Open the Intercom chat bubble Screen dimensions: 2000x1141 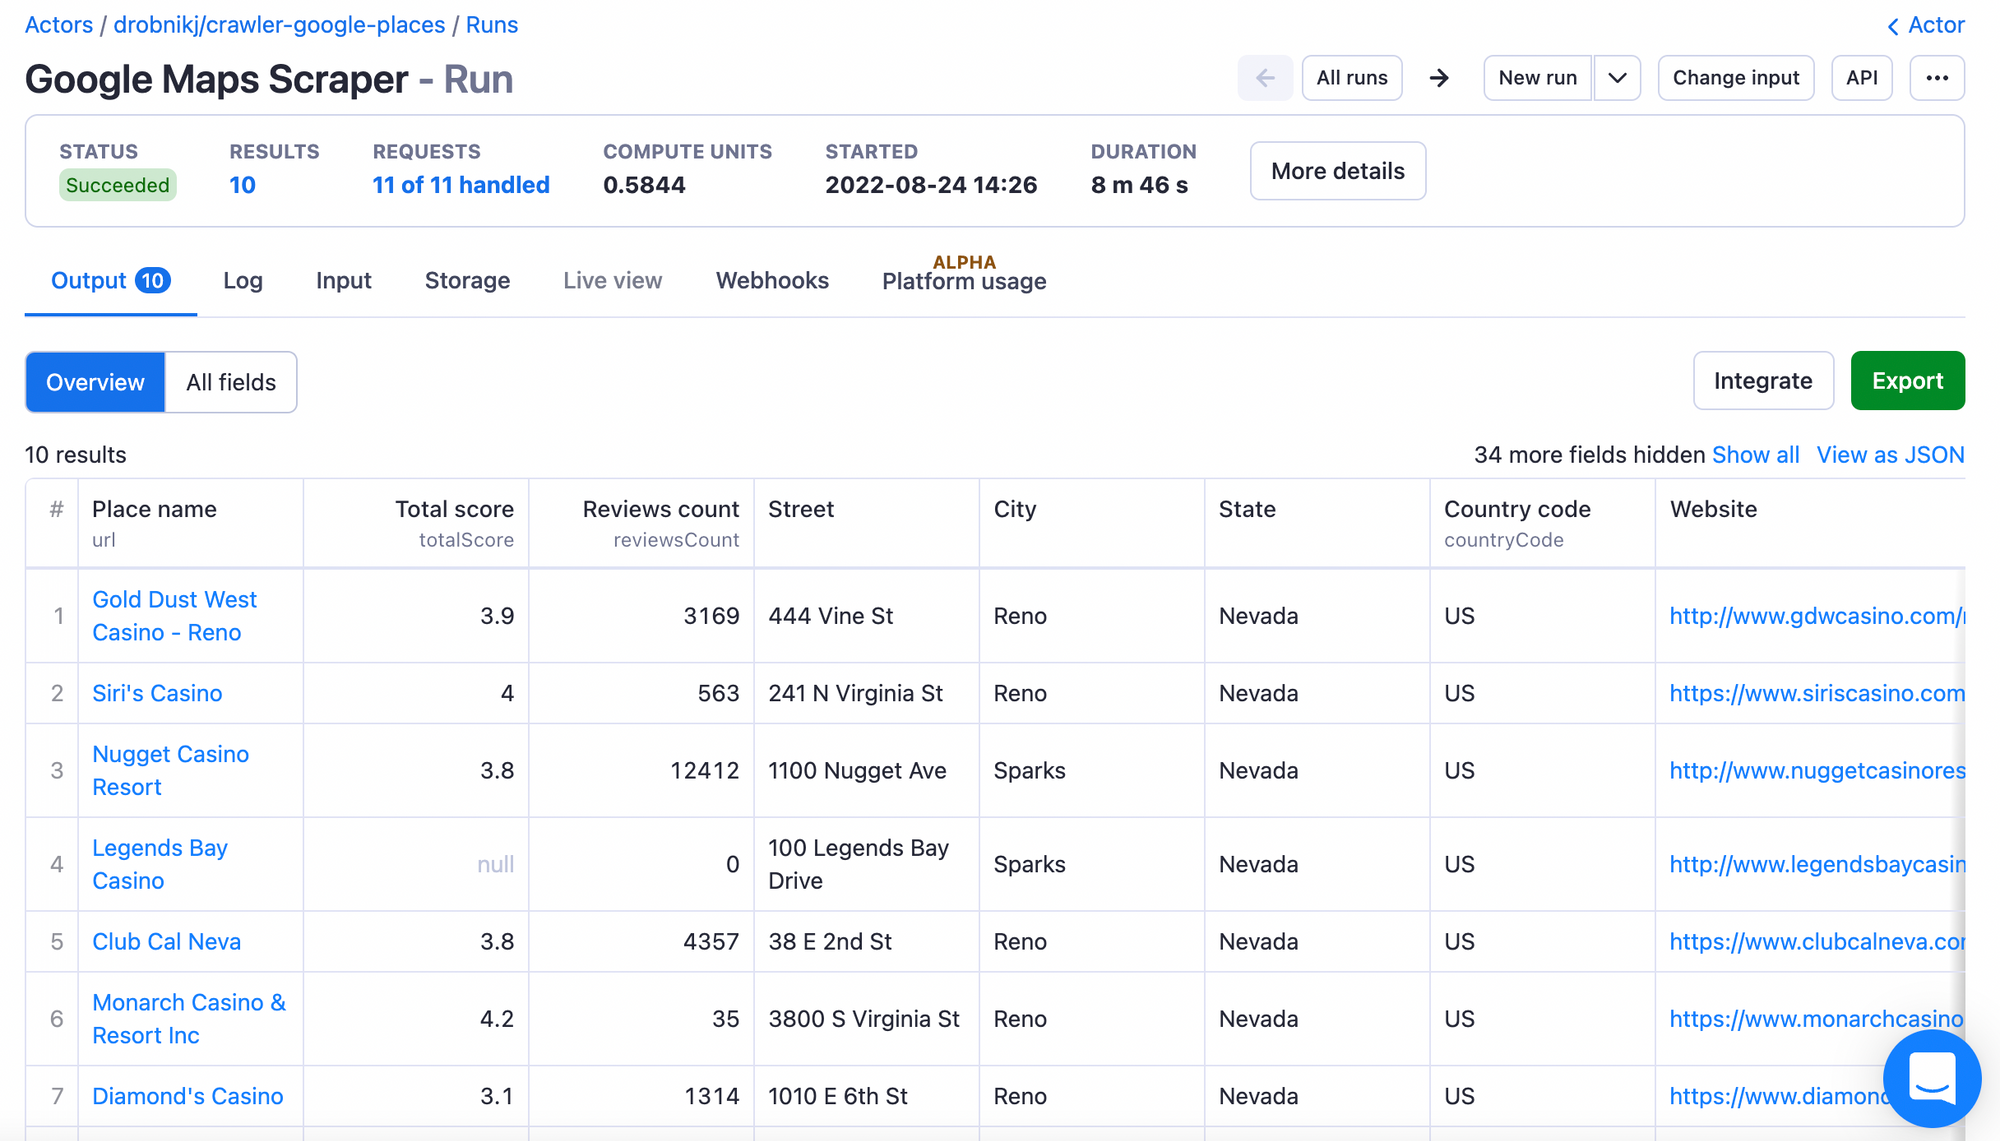click(x=1932, y=1078)
